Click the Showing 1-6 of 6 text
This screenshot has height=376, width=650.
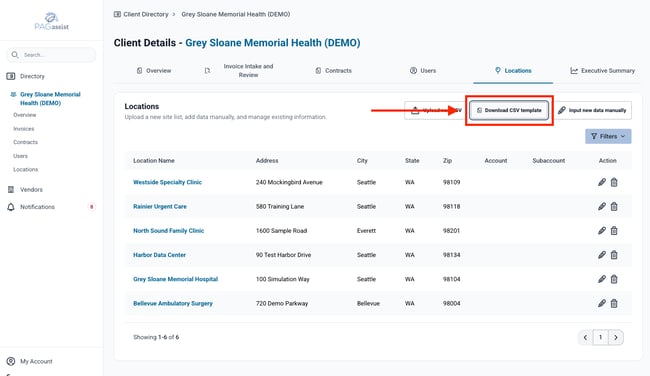click(156, 337)
